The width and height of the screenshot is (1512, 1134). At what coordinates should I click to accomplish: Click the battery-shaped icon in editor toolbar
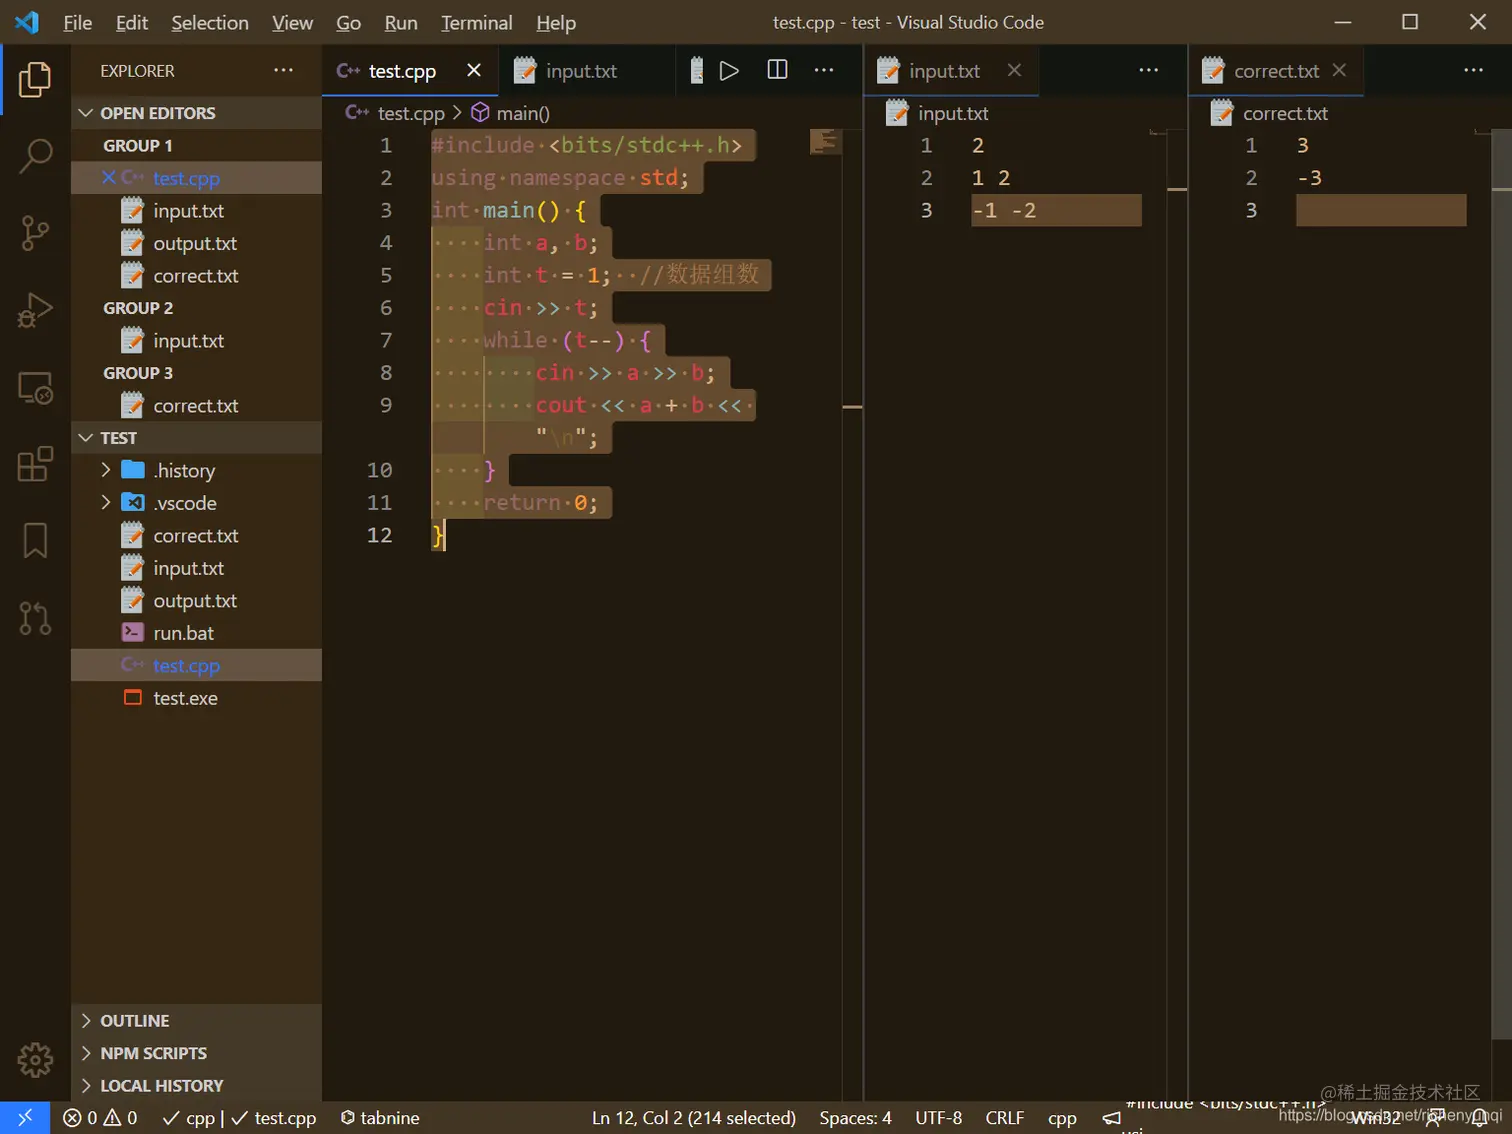[x=697, y=70]
